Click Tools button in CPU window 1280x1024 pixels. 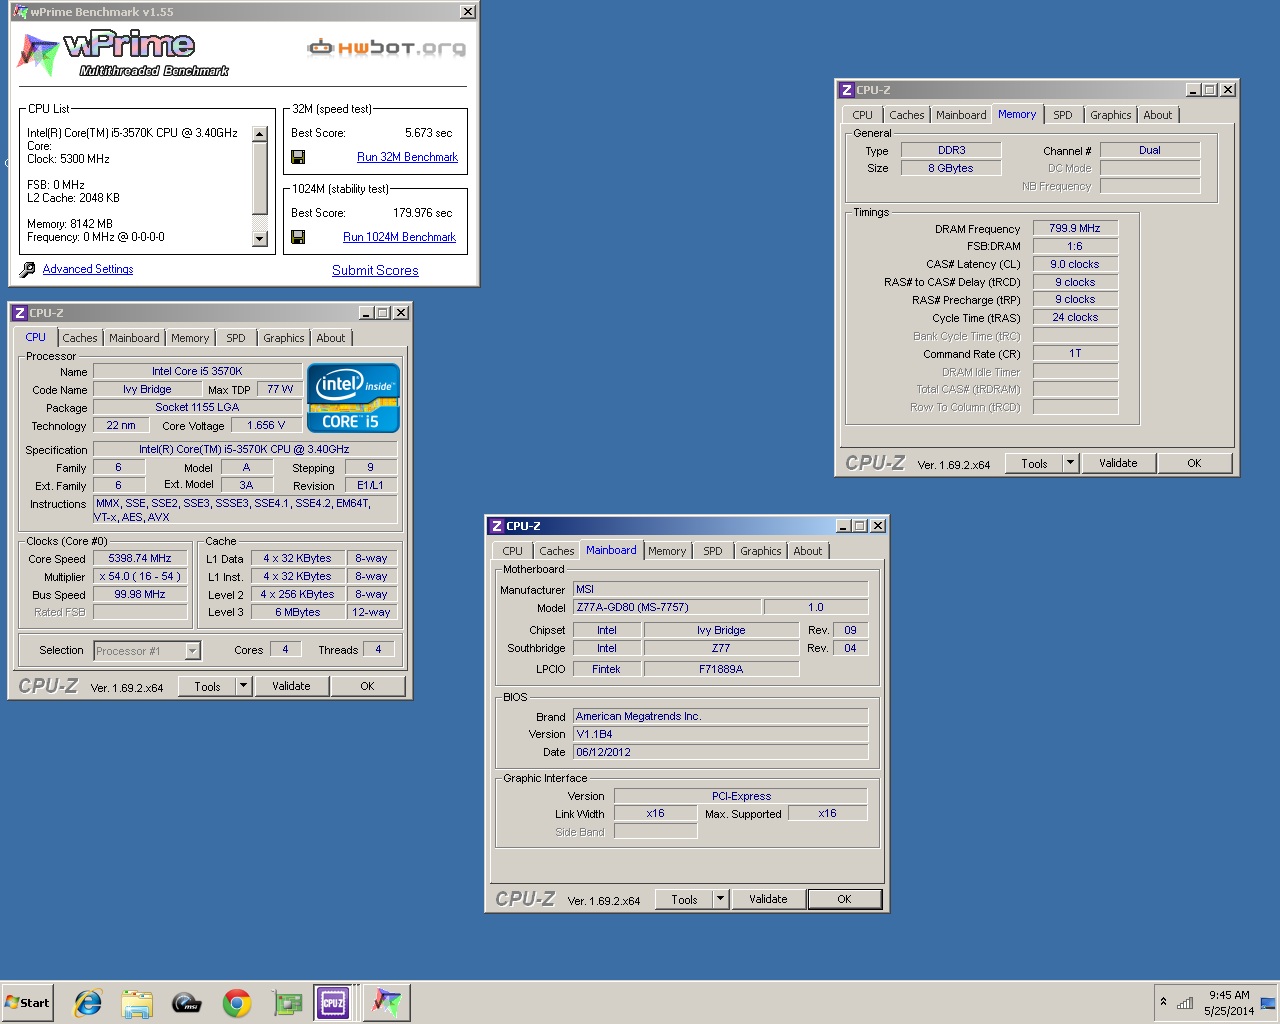[x=207, y=686]
